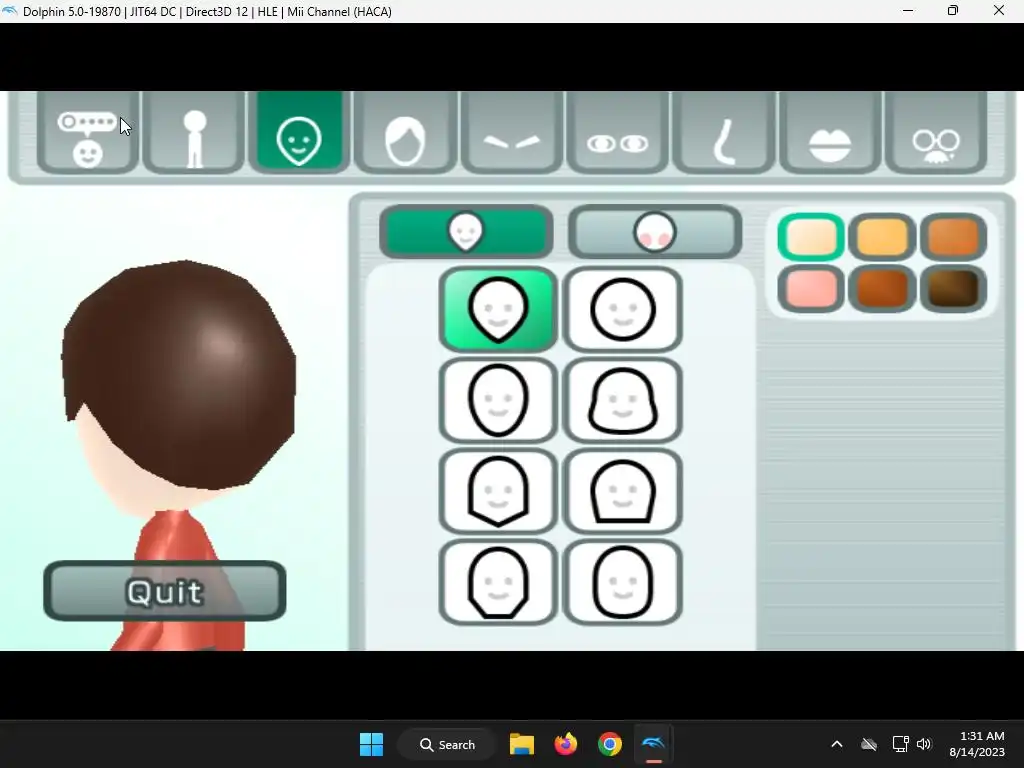The height and width of the screenshot is (768, 1024).
Task: Open File Explorer from taskbar
Action: 522,744
